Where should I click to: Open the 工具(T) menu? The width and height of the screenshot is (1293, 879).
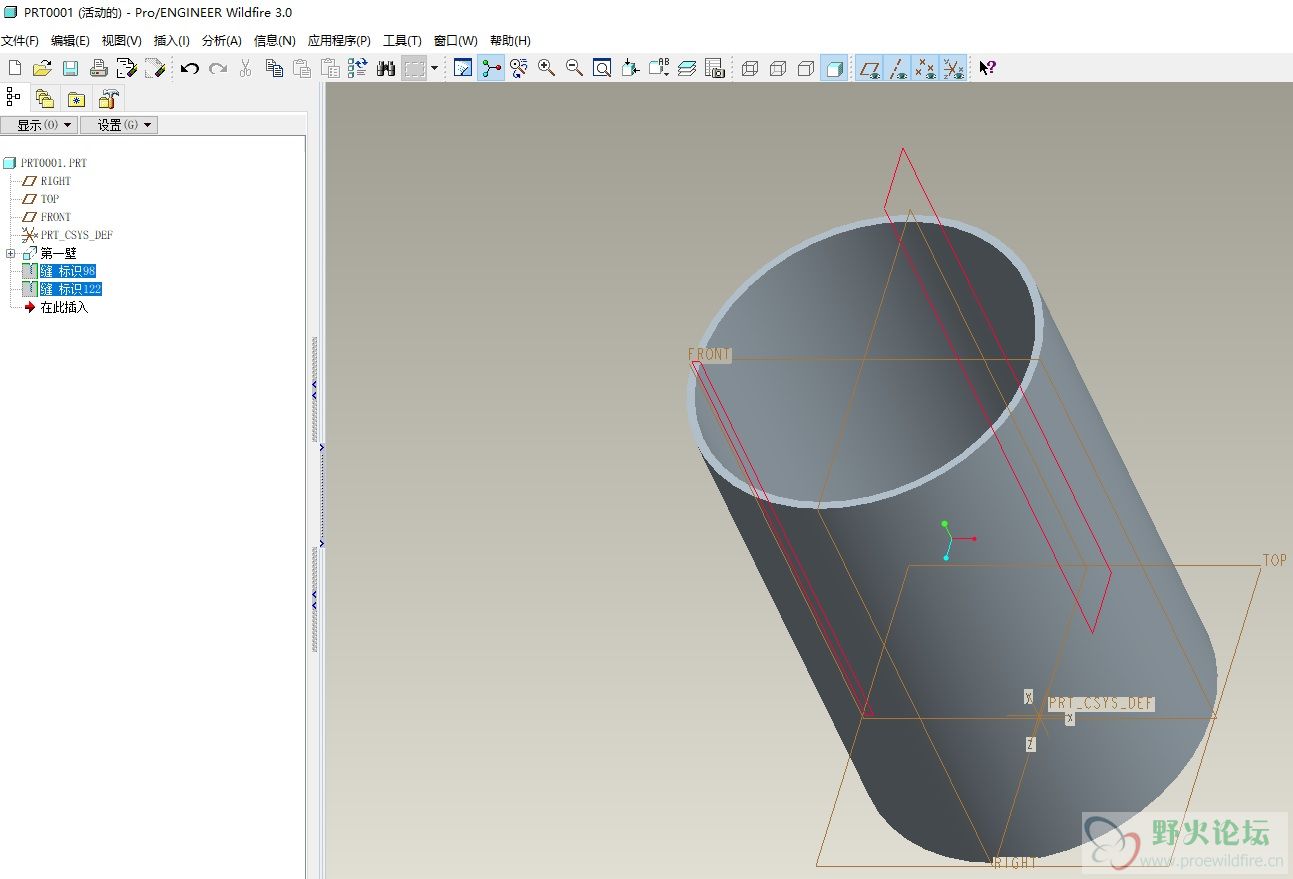[402, 41]
